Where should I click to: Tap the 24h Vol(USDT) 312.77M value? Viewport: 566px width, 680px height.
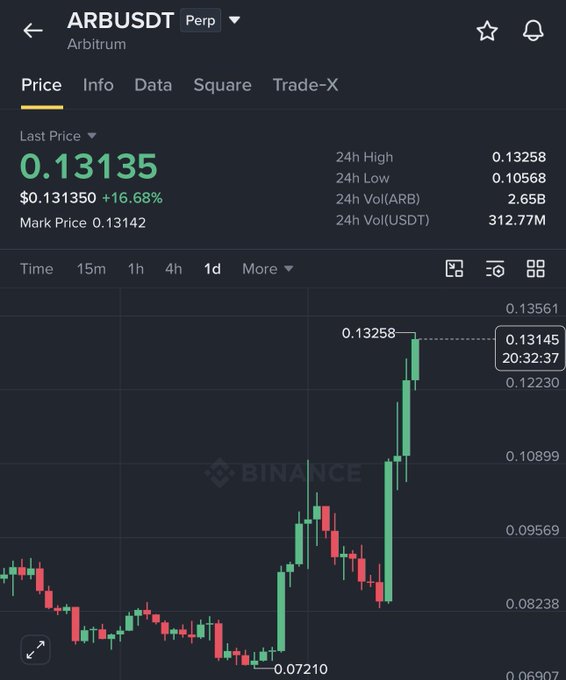click(x=517, y=220)
